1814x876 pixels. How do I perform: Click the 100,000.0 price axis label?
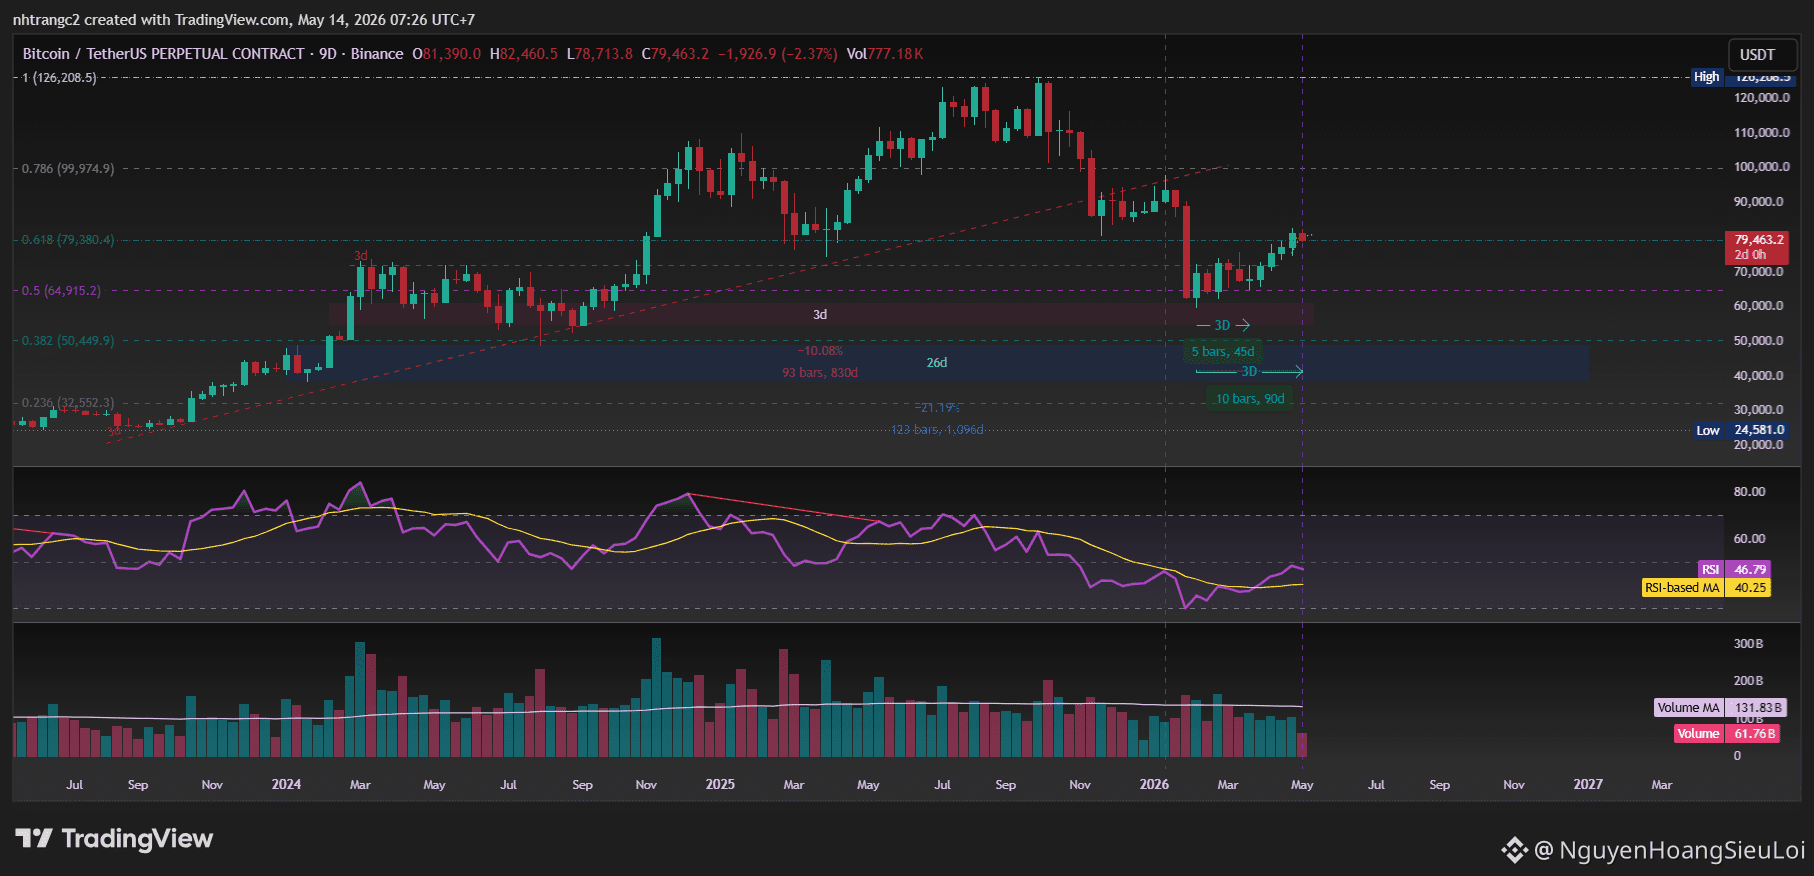(x=1762, y=167)
